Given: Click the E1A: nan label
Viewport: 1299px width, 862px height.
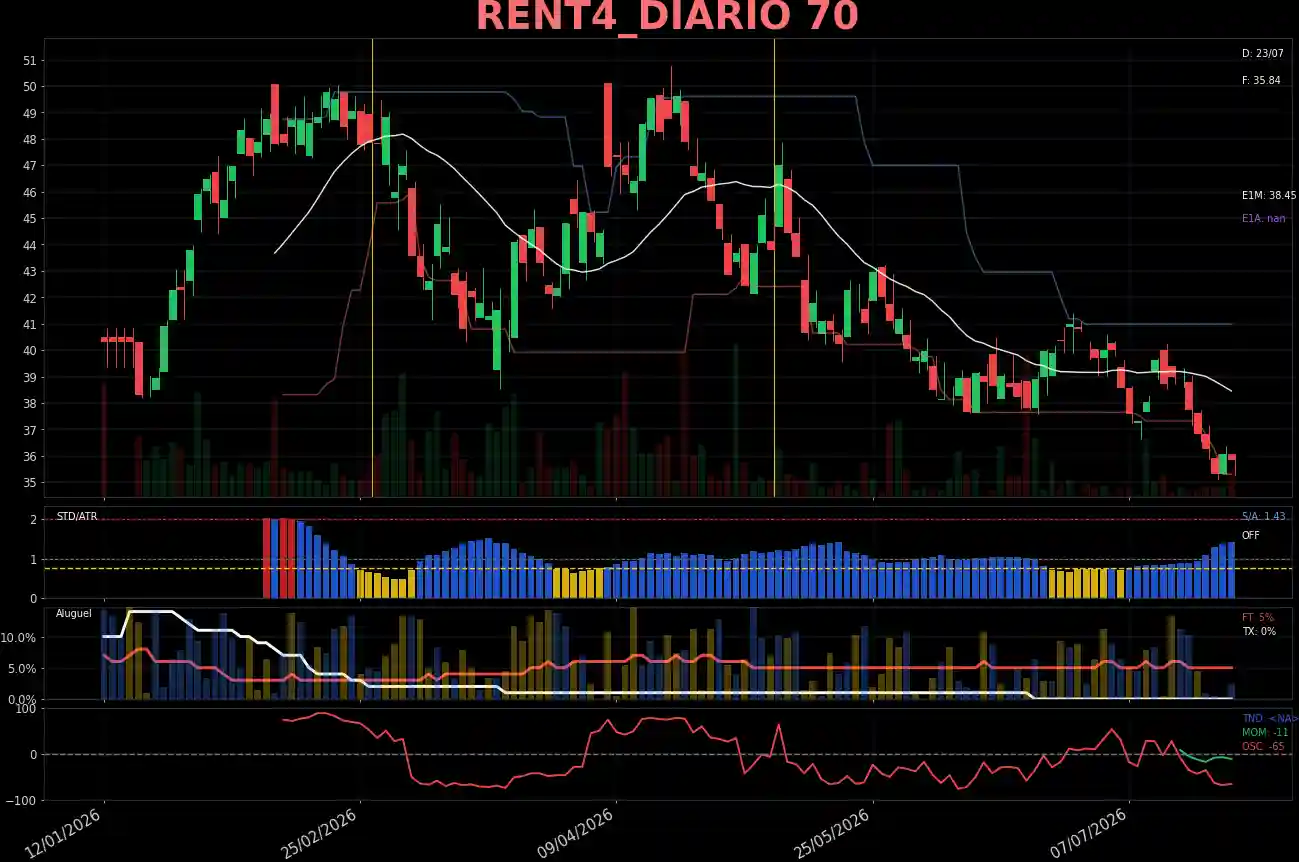Looking at the screenshot, I should 1264,218.
